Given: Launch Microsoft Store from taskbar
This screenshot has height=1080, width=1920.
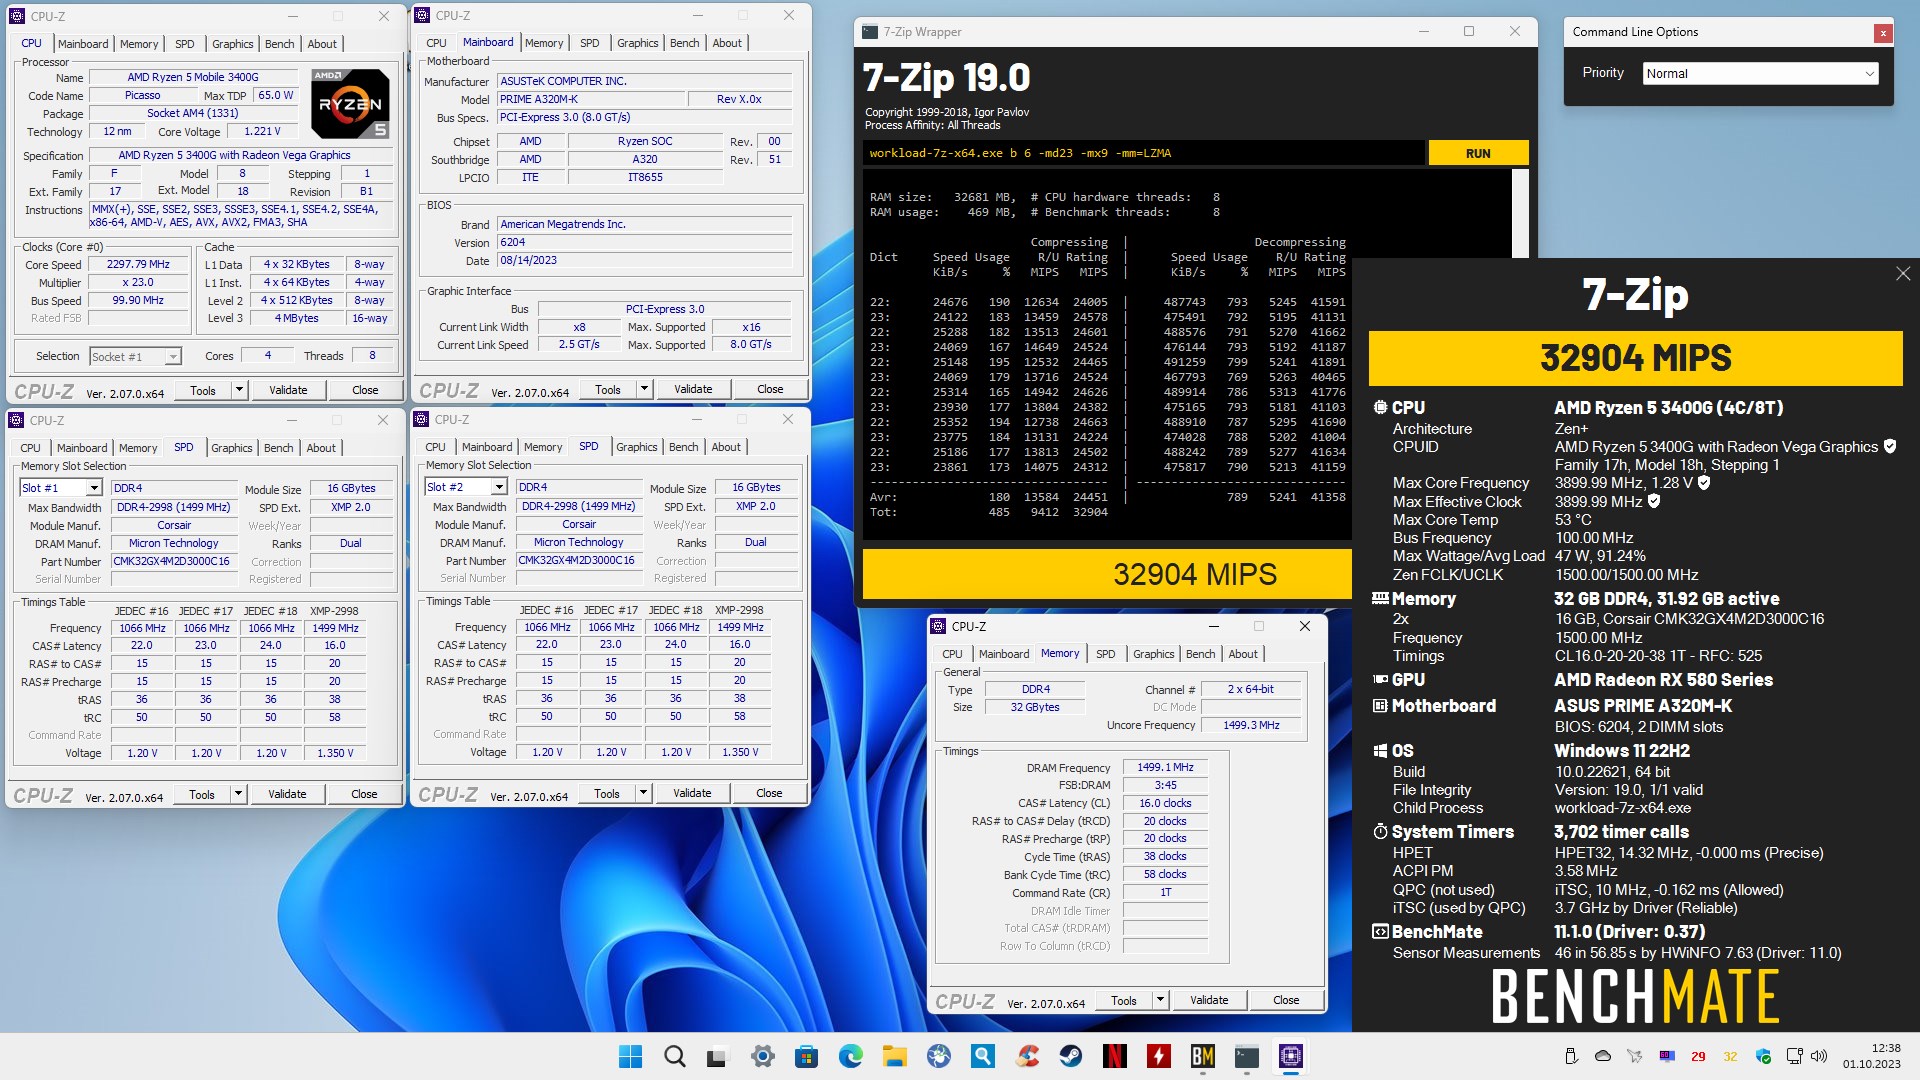Looking at the screenshot, I should click(x=806, y=1056).
